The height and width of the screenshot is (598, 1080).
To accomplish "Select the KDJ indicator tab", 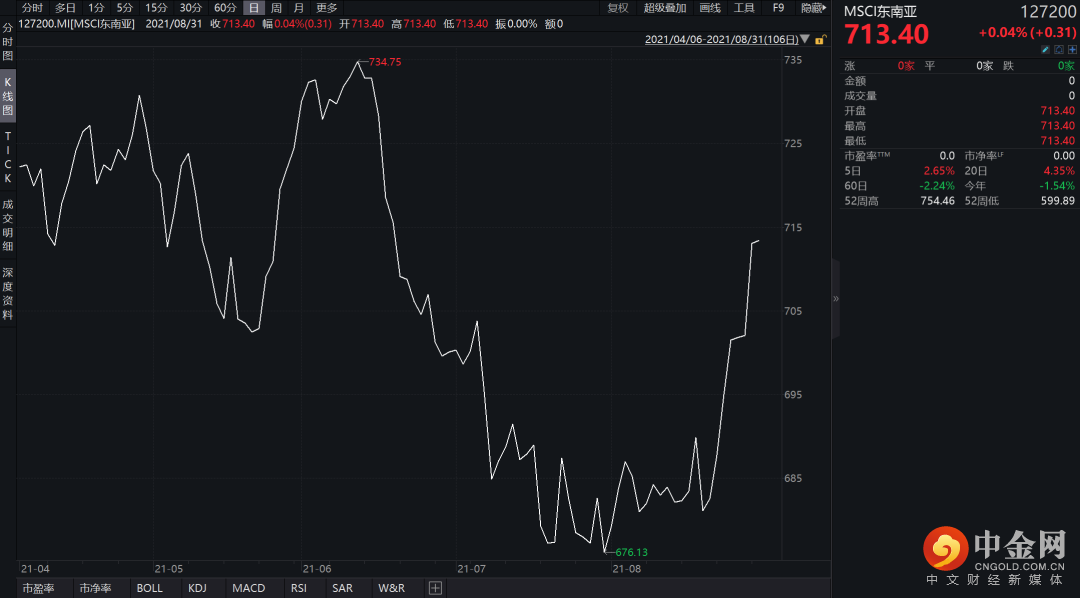I will click(197, 588).
